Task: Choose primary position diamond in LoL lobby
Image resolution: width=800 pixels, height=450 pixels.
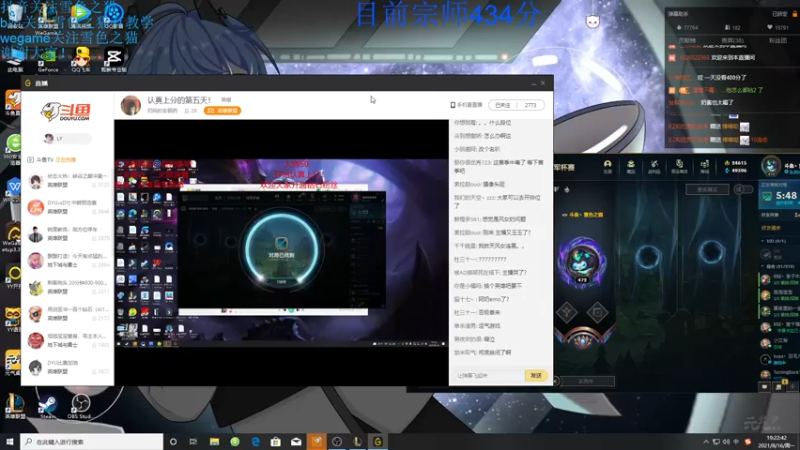Action: click(x=566, y=312)
